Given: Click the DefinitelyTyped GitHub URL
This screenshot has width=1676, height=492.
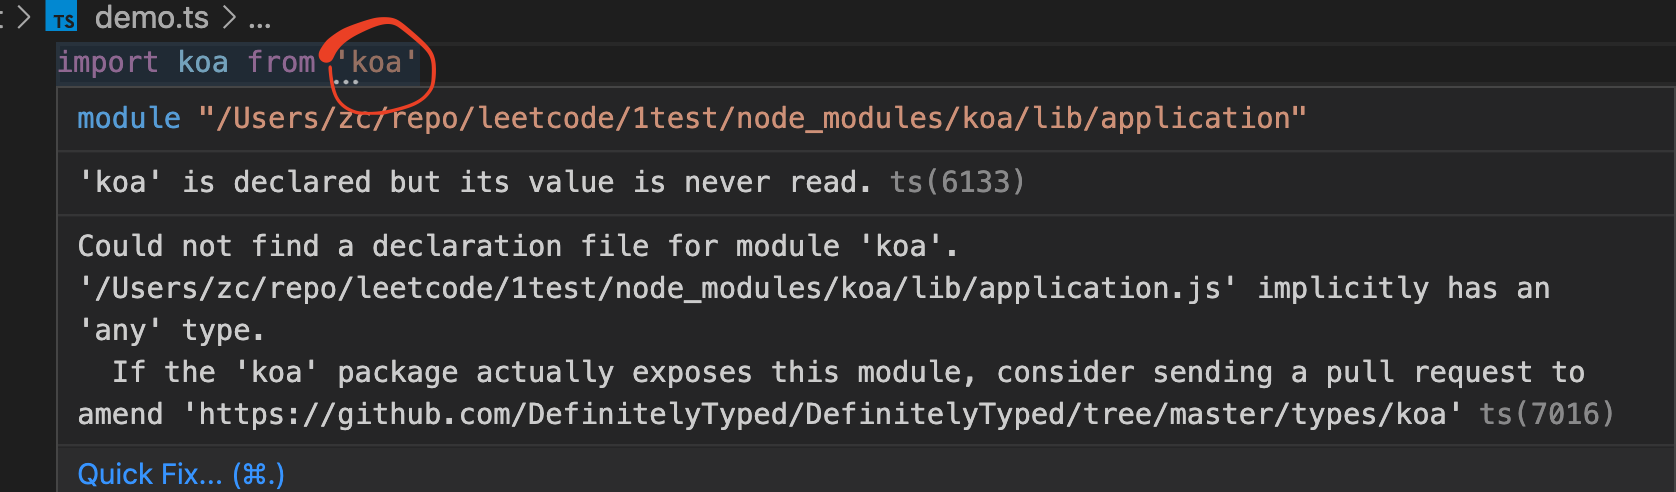Looking at the screenshot, I should (x=822, y=414).
